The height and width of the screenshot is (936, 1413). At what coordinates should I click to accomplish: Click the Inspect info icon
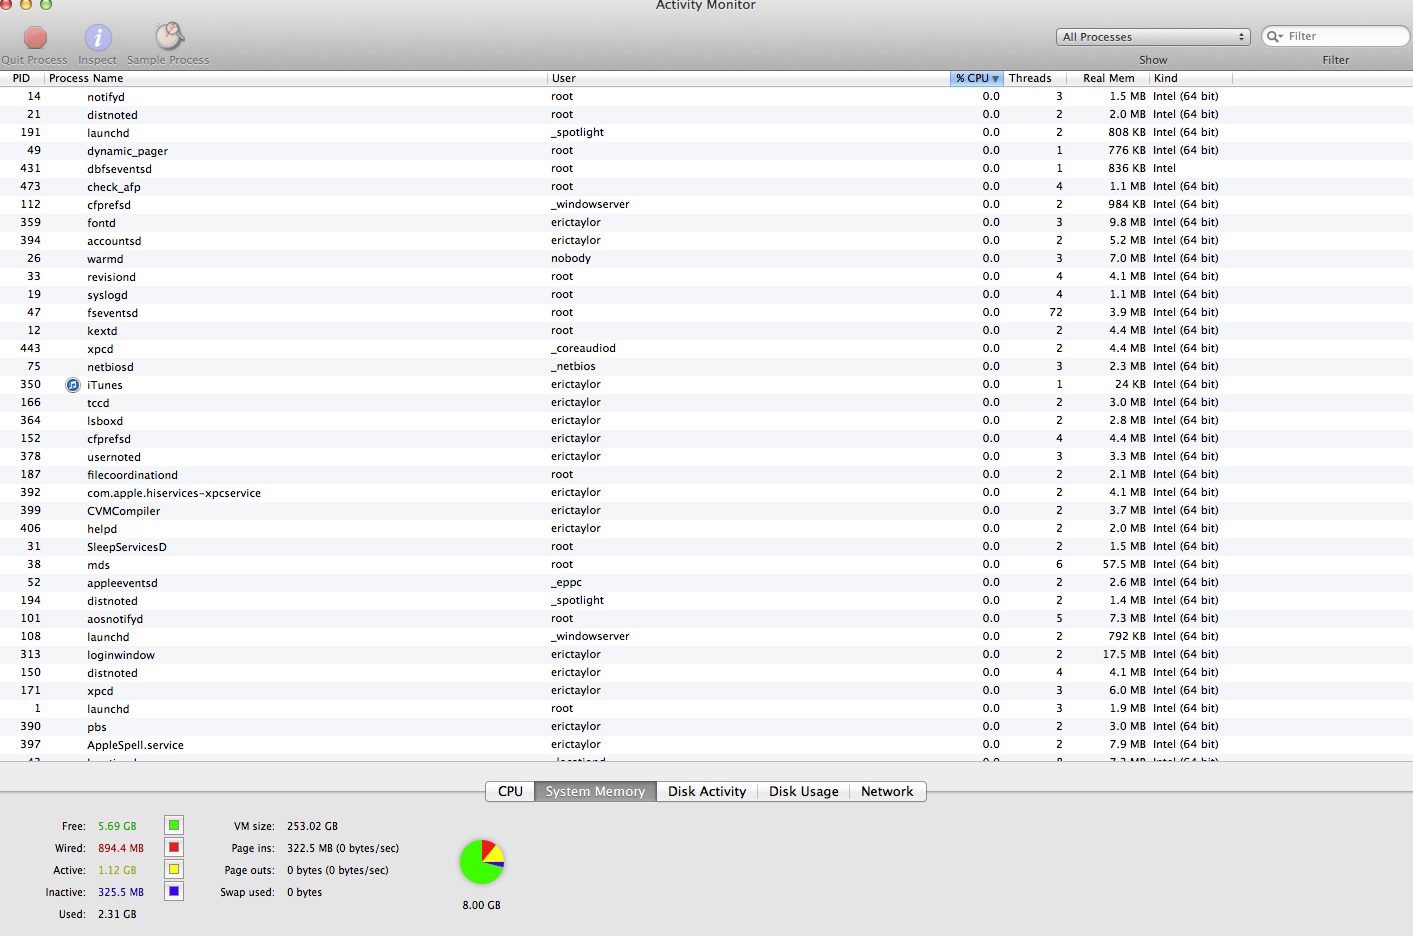[x=98, y=38]
